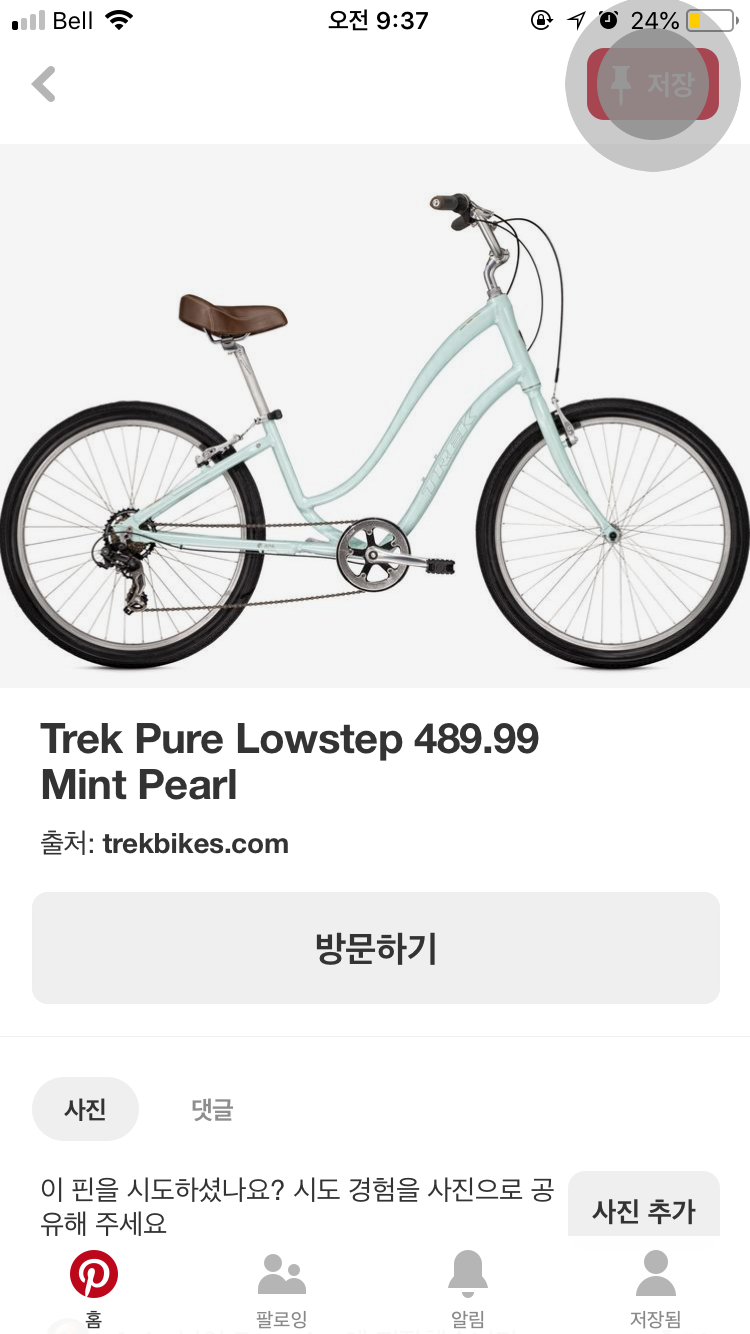Switch to the 댓글 tab
Image resolution: width=750 pixels, height=1334 pixels.
(212, 1109)
